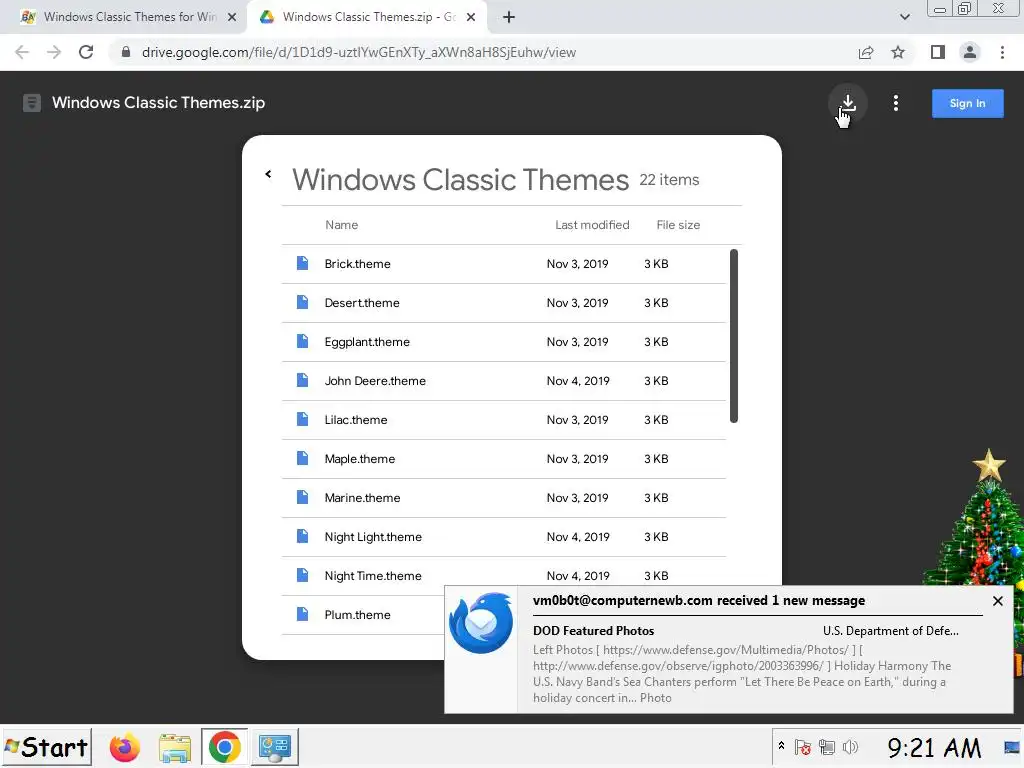Go back to the previous page
This screenshot has height=768, width=1024.
pos(22,52)
